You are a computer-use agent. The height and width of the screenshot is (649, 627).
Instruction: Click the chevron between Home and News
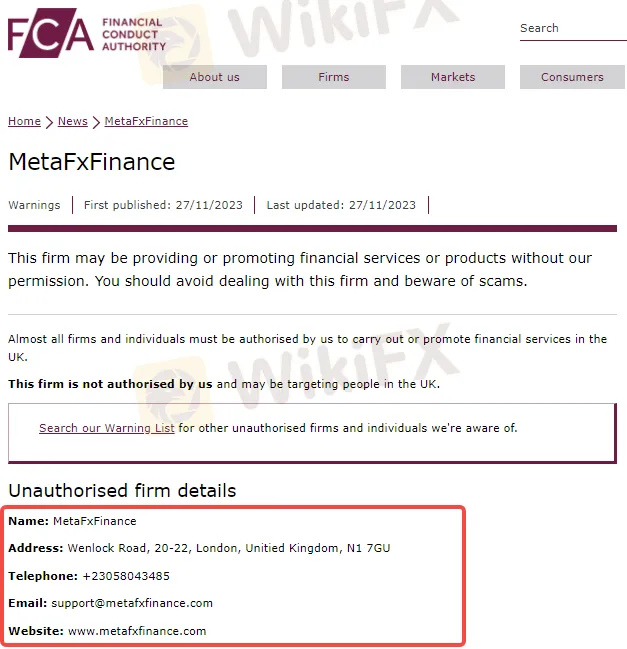[x=49, y=122]
